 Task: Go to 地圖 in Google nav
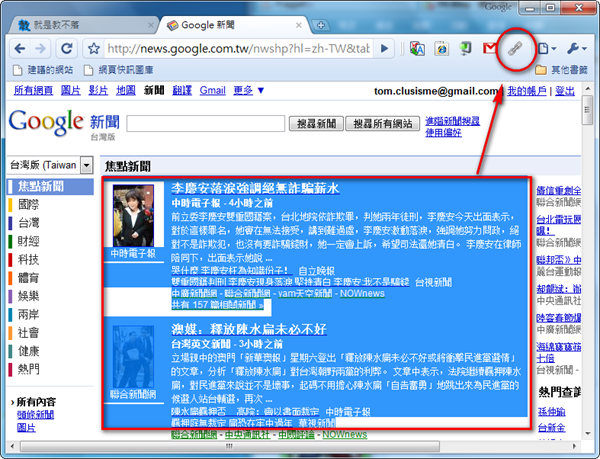[126, 91]
